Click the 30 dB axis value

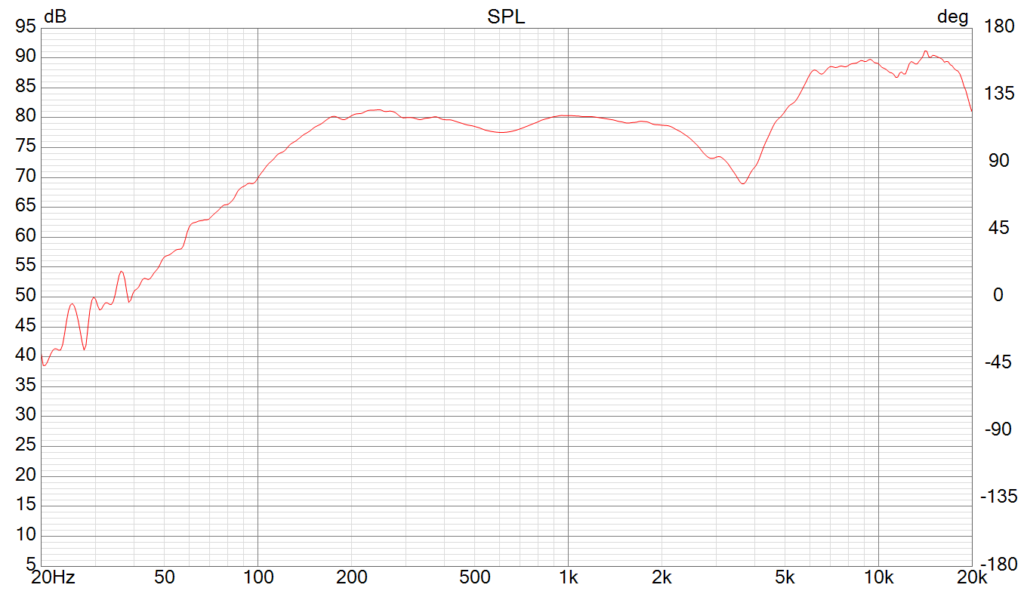click(x=25, y=414)
